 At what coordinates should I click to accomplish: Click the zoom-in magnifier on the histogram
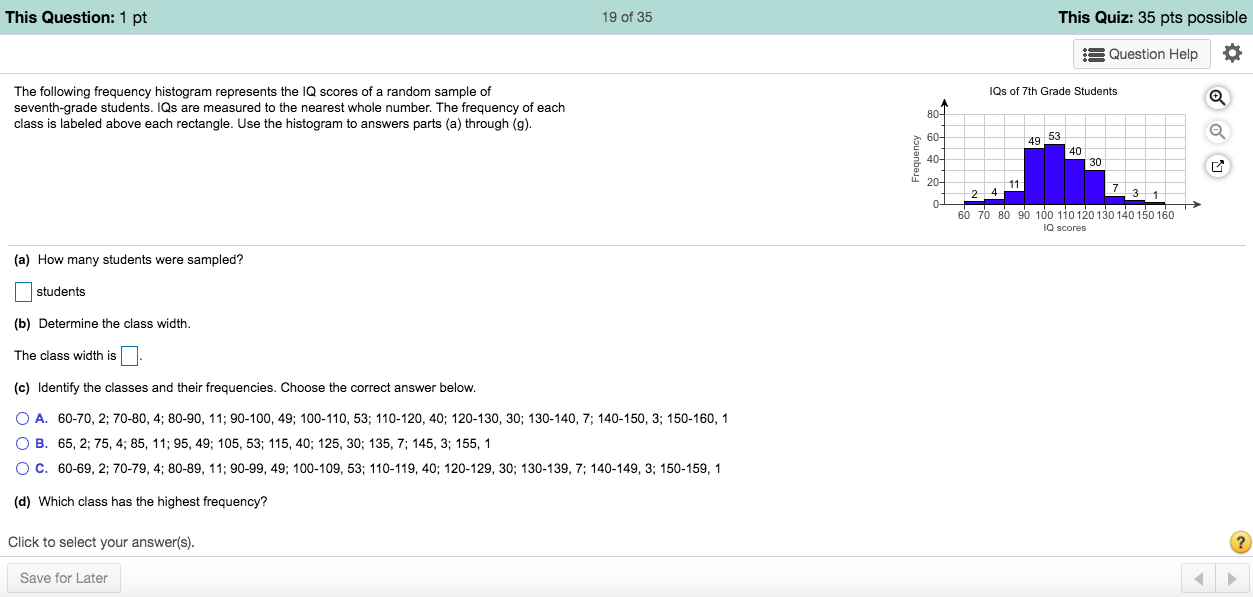click(1216, 97)
